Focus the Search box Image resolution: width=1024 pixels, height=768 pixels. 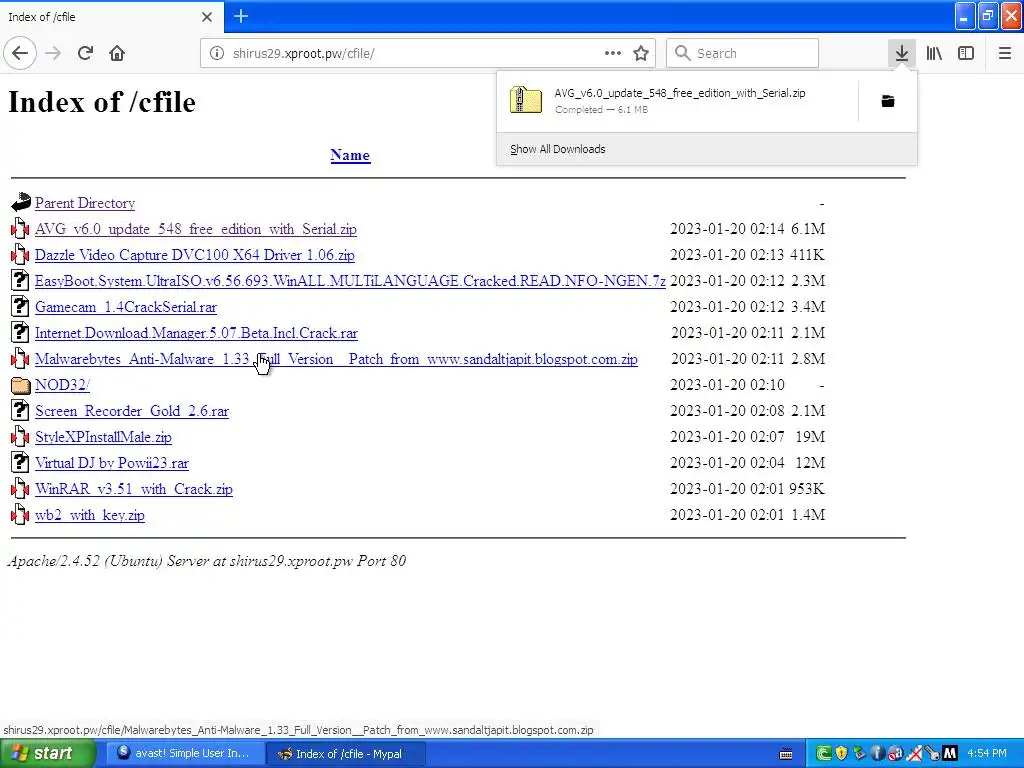point(743,53)
